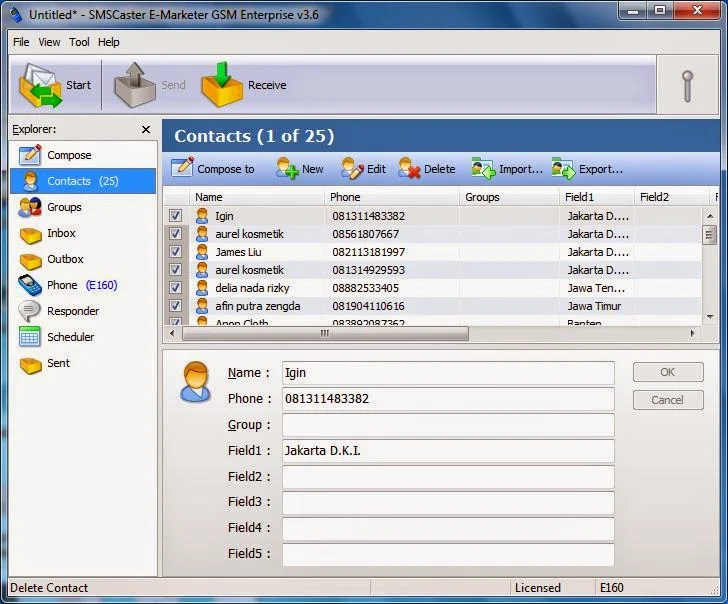The width and height of the screenshot is (728, 604).
Task: Click Compose to in contacts toolbar
Action: [x=213, y=169]
